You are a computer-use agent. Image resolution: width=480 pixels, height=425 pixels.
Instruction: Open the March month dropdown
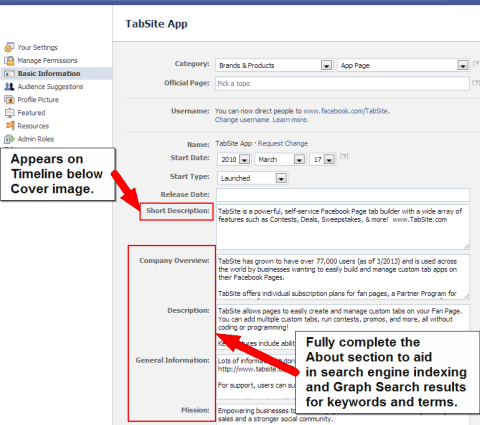pyautogui.click(x=280, y=159)
